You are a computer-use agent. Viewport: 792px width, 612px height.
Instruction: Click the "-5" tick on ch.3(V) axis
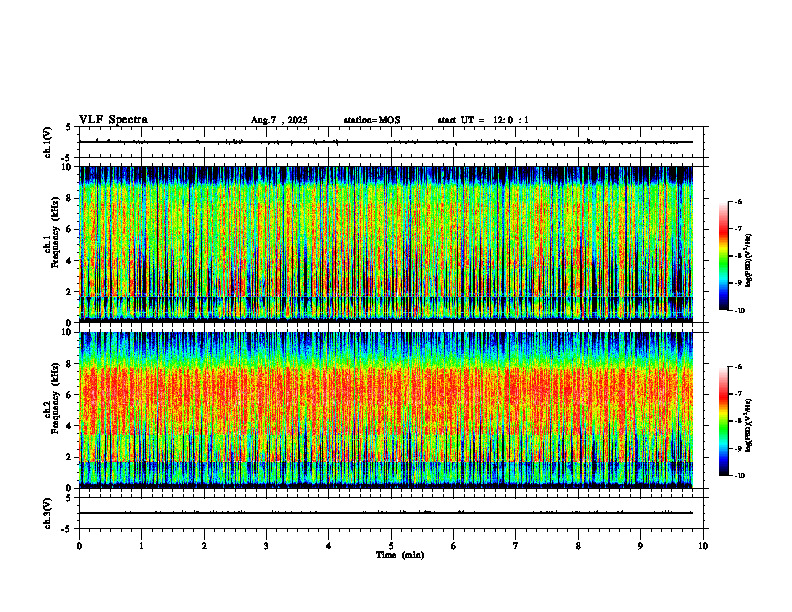tap(66, 529)
